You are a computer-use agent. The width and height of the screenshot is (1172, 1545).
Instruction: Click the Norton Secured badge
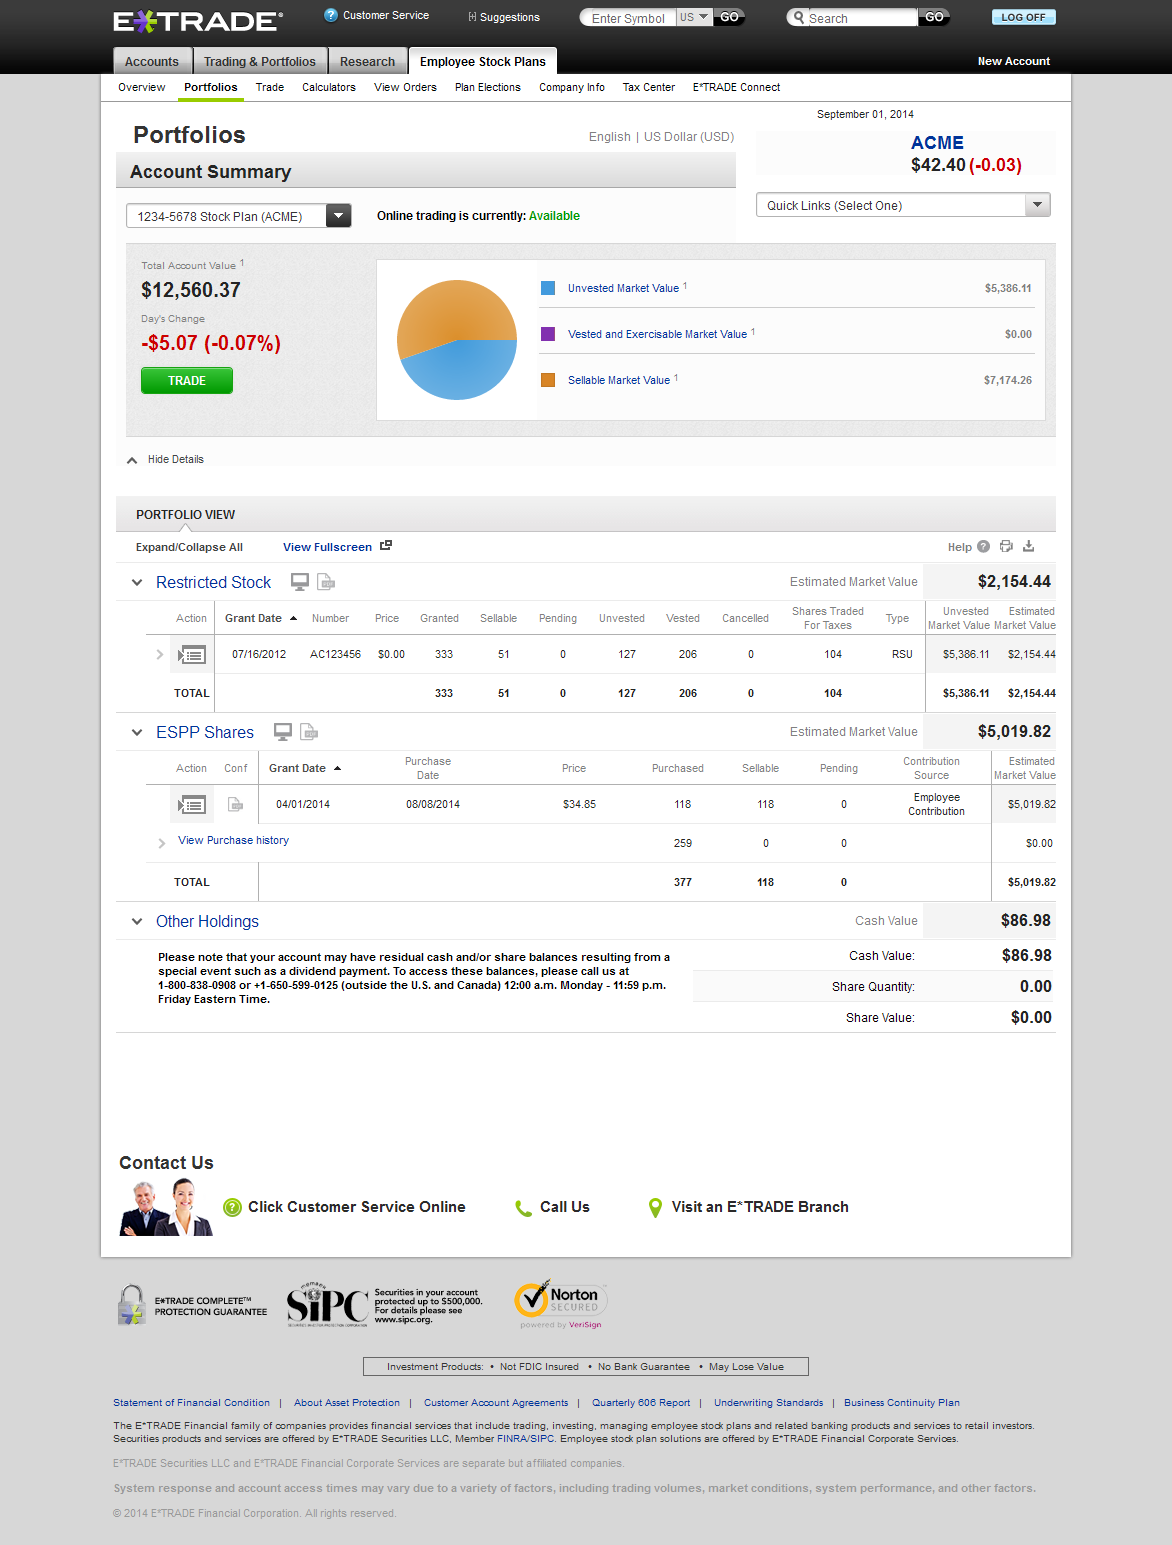pyautogui.click(x=560, y=1303)
